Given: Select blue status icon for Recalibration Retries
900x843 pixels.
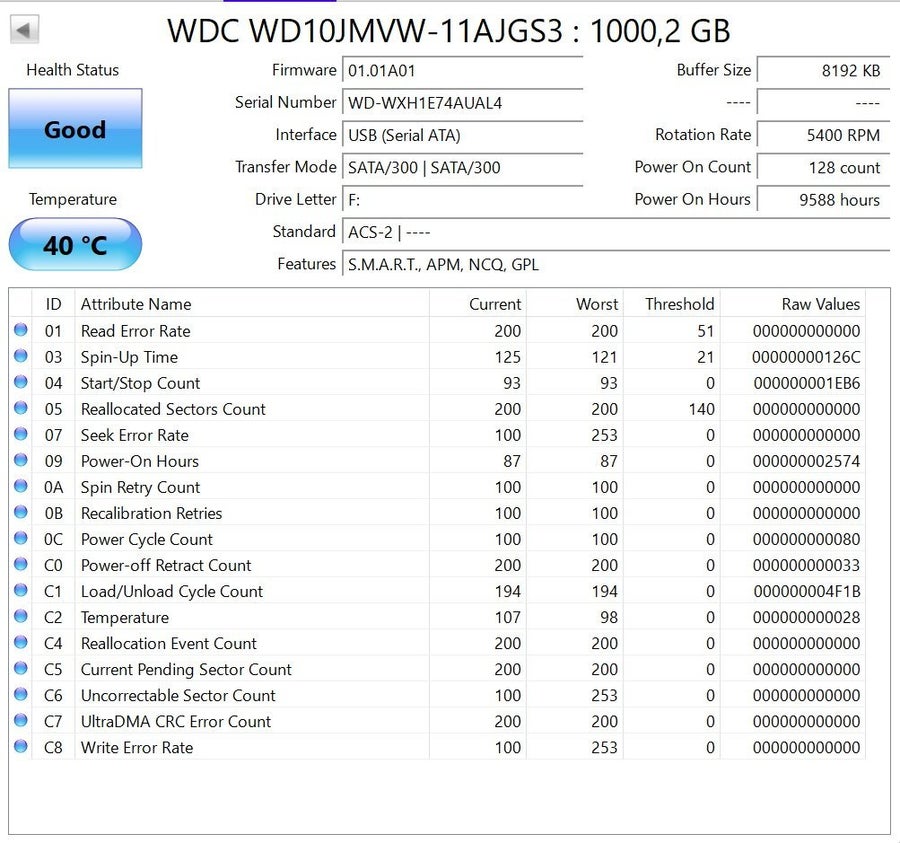Looking at the screenshot, I should (x=21, y=512).
